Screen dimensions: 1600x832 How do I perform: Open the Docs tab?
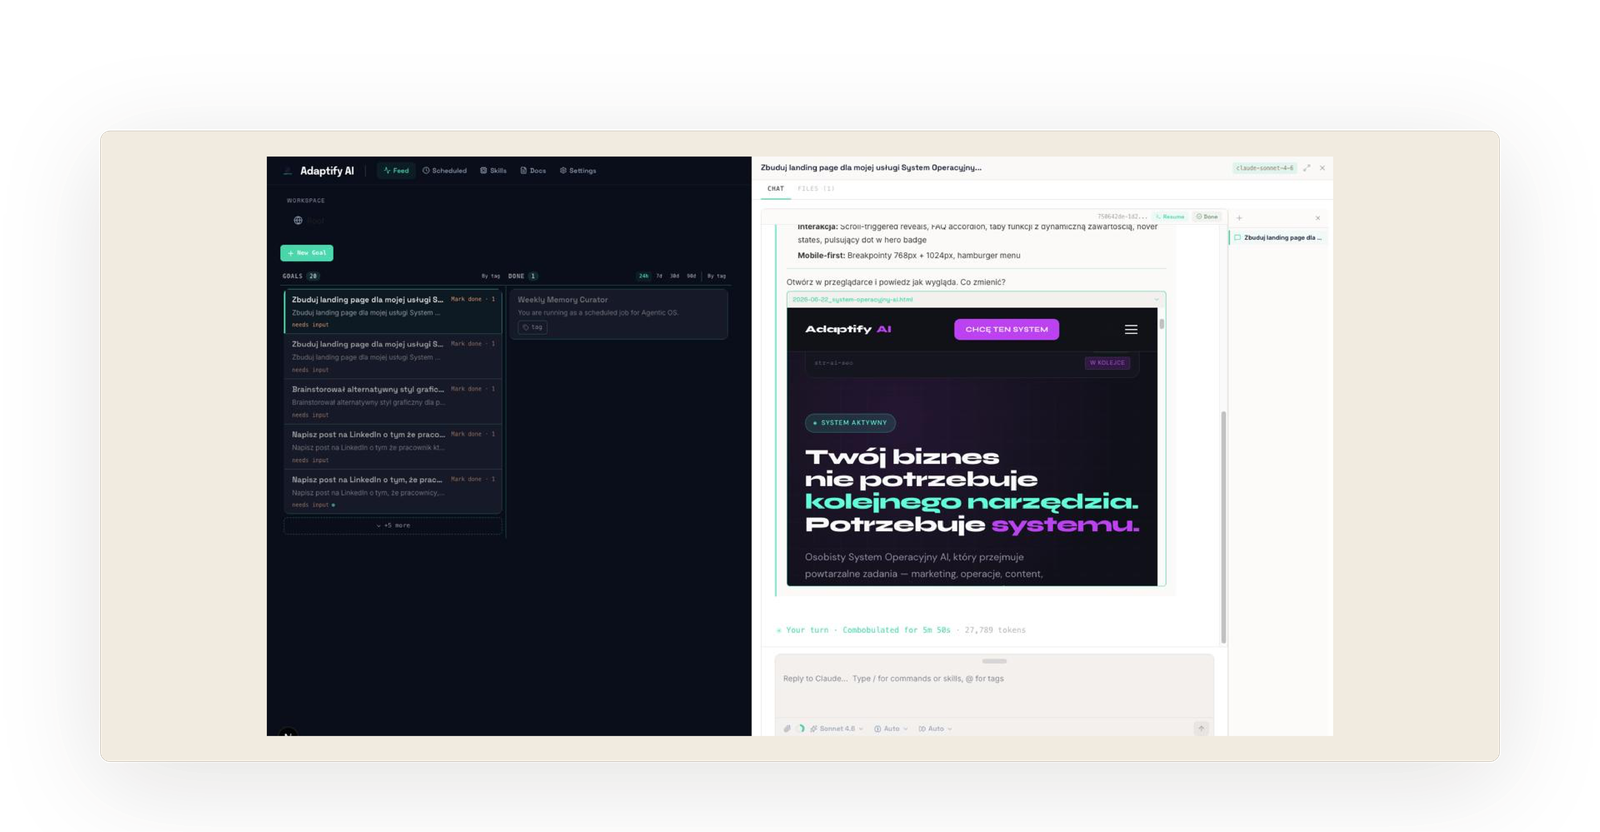(x=533, y=171)
